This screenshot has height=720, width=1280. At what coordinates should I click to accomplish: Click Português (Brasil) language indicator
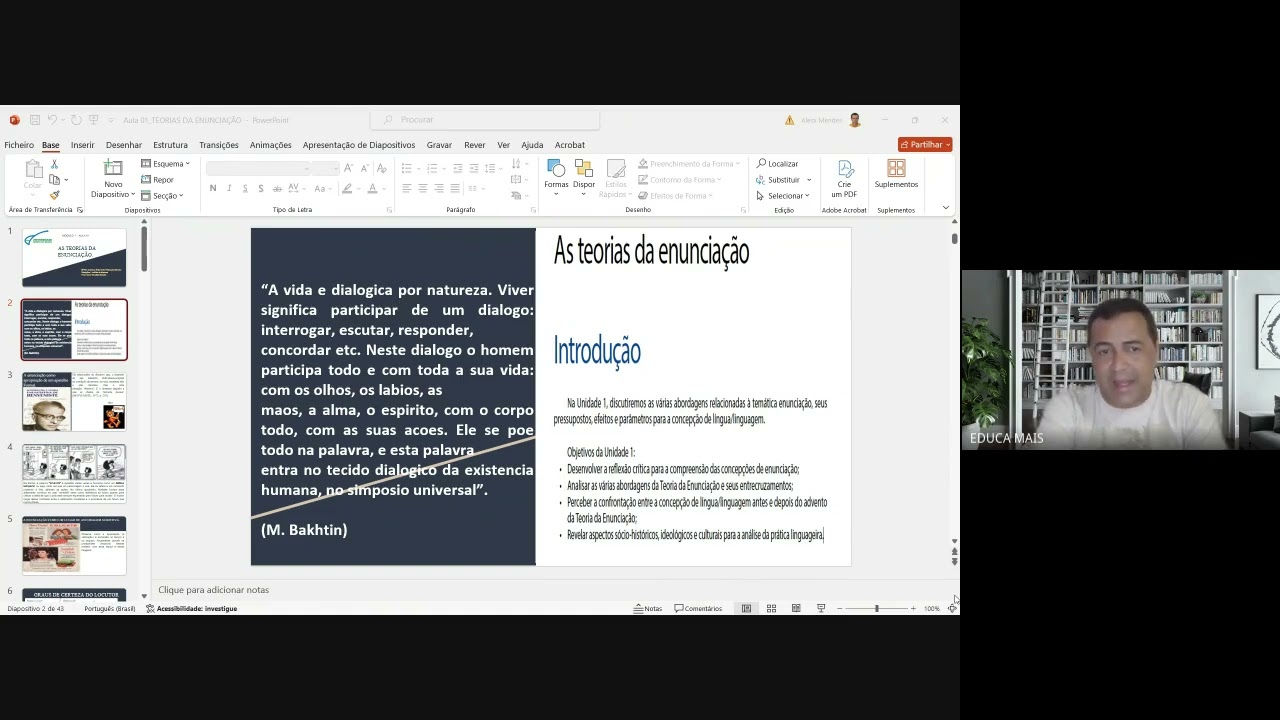coord(110,608)
